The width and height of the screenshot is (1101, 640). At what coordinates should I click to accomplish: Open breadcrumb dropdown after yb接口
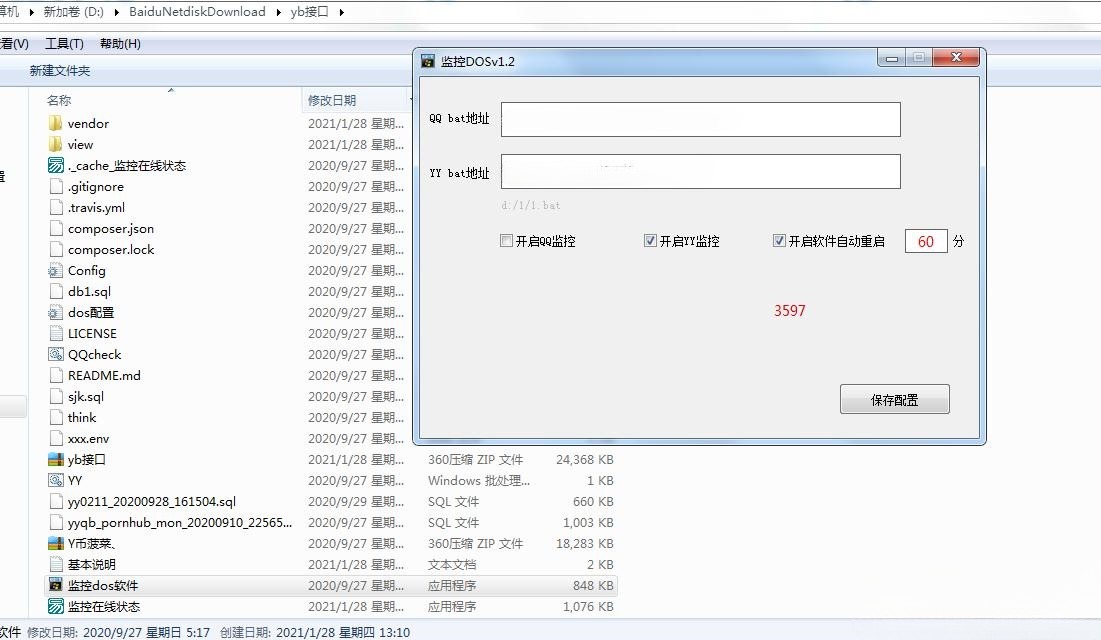(339, 12)
